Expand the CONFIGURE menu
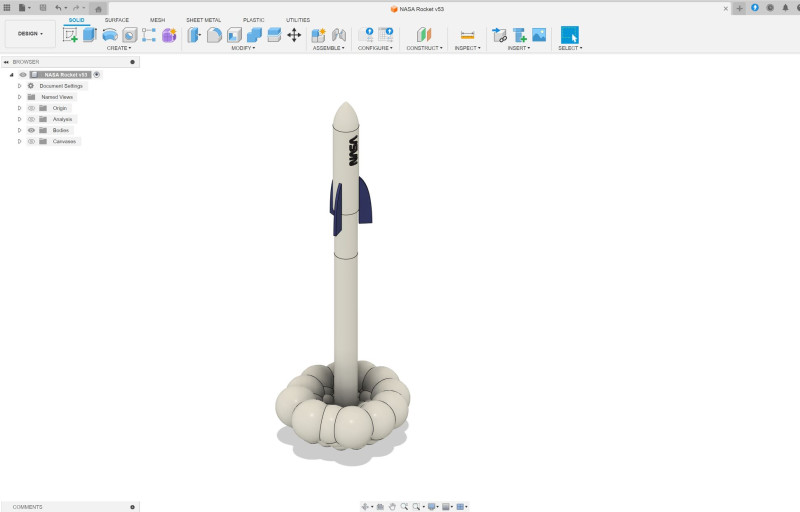The height and width of the screenshot is (512, 800). [x=376, y=48]
